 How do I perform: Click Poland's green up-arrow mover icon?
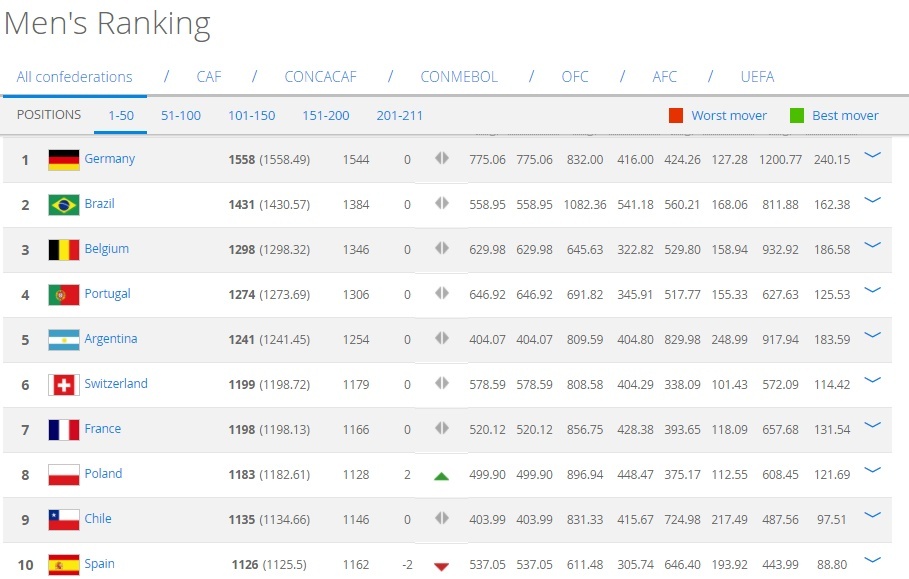tap(441, 476)
